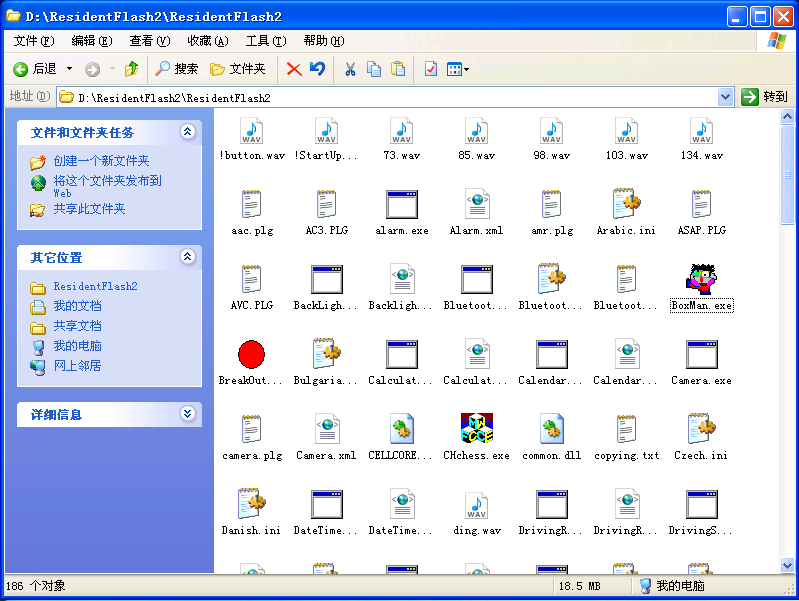The width and height of the screenshot is (799, 601).
Task: Select the alarm.exe file icon
Action: pyautogui.click(x=402, y=205)
